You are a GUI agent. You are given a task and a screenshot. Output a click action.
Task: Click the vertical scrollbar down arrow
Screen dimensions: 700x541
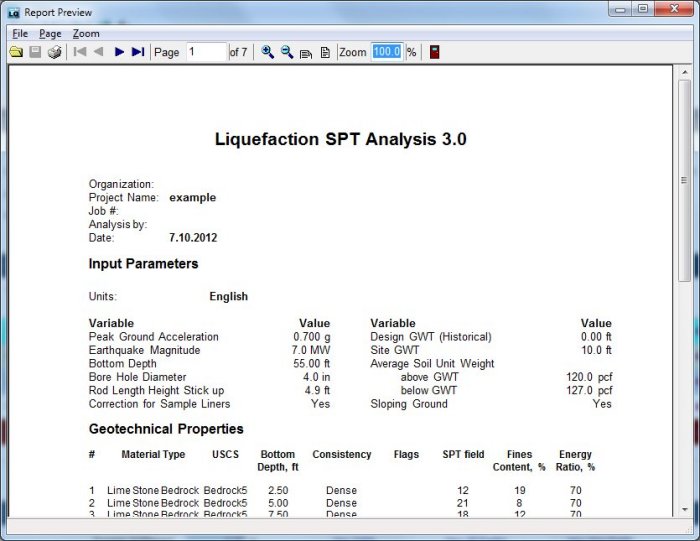click(684, 509)
